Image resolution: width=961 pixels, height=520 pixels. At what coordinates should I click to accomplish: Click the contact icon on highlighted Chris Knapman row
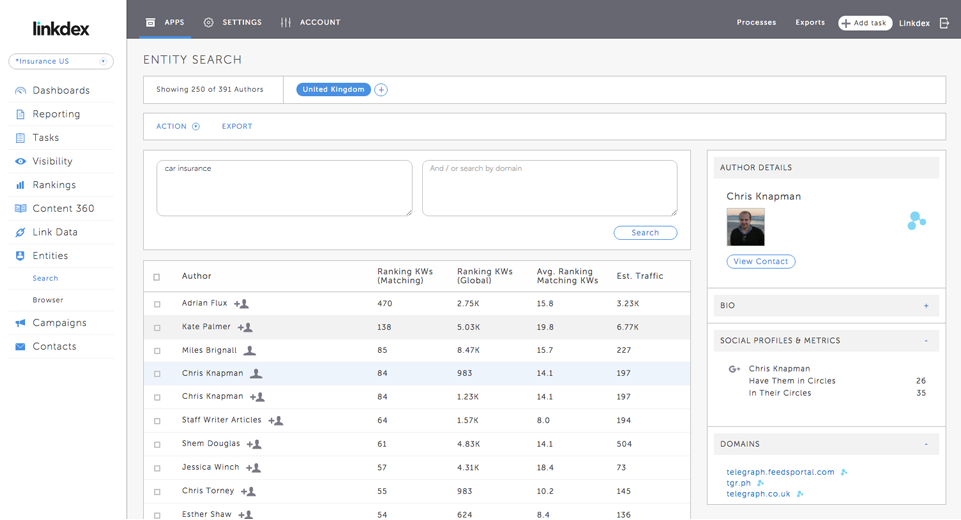click(x=256, y=373)
